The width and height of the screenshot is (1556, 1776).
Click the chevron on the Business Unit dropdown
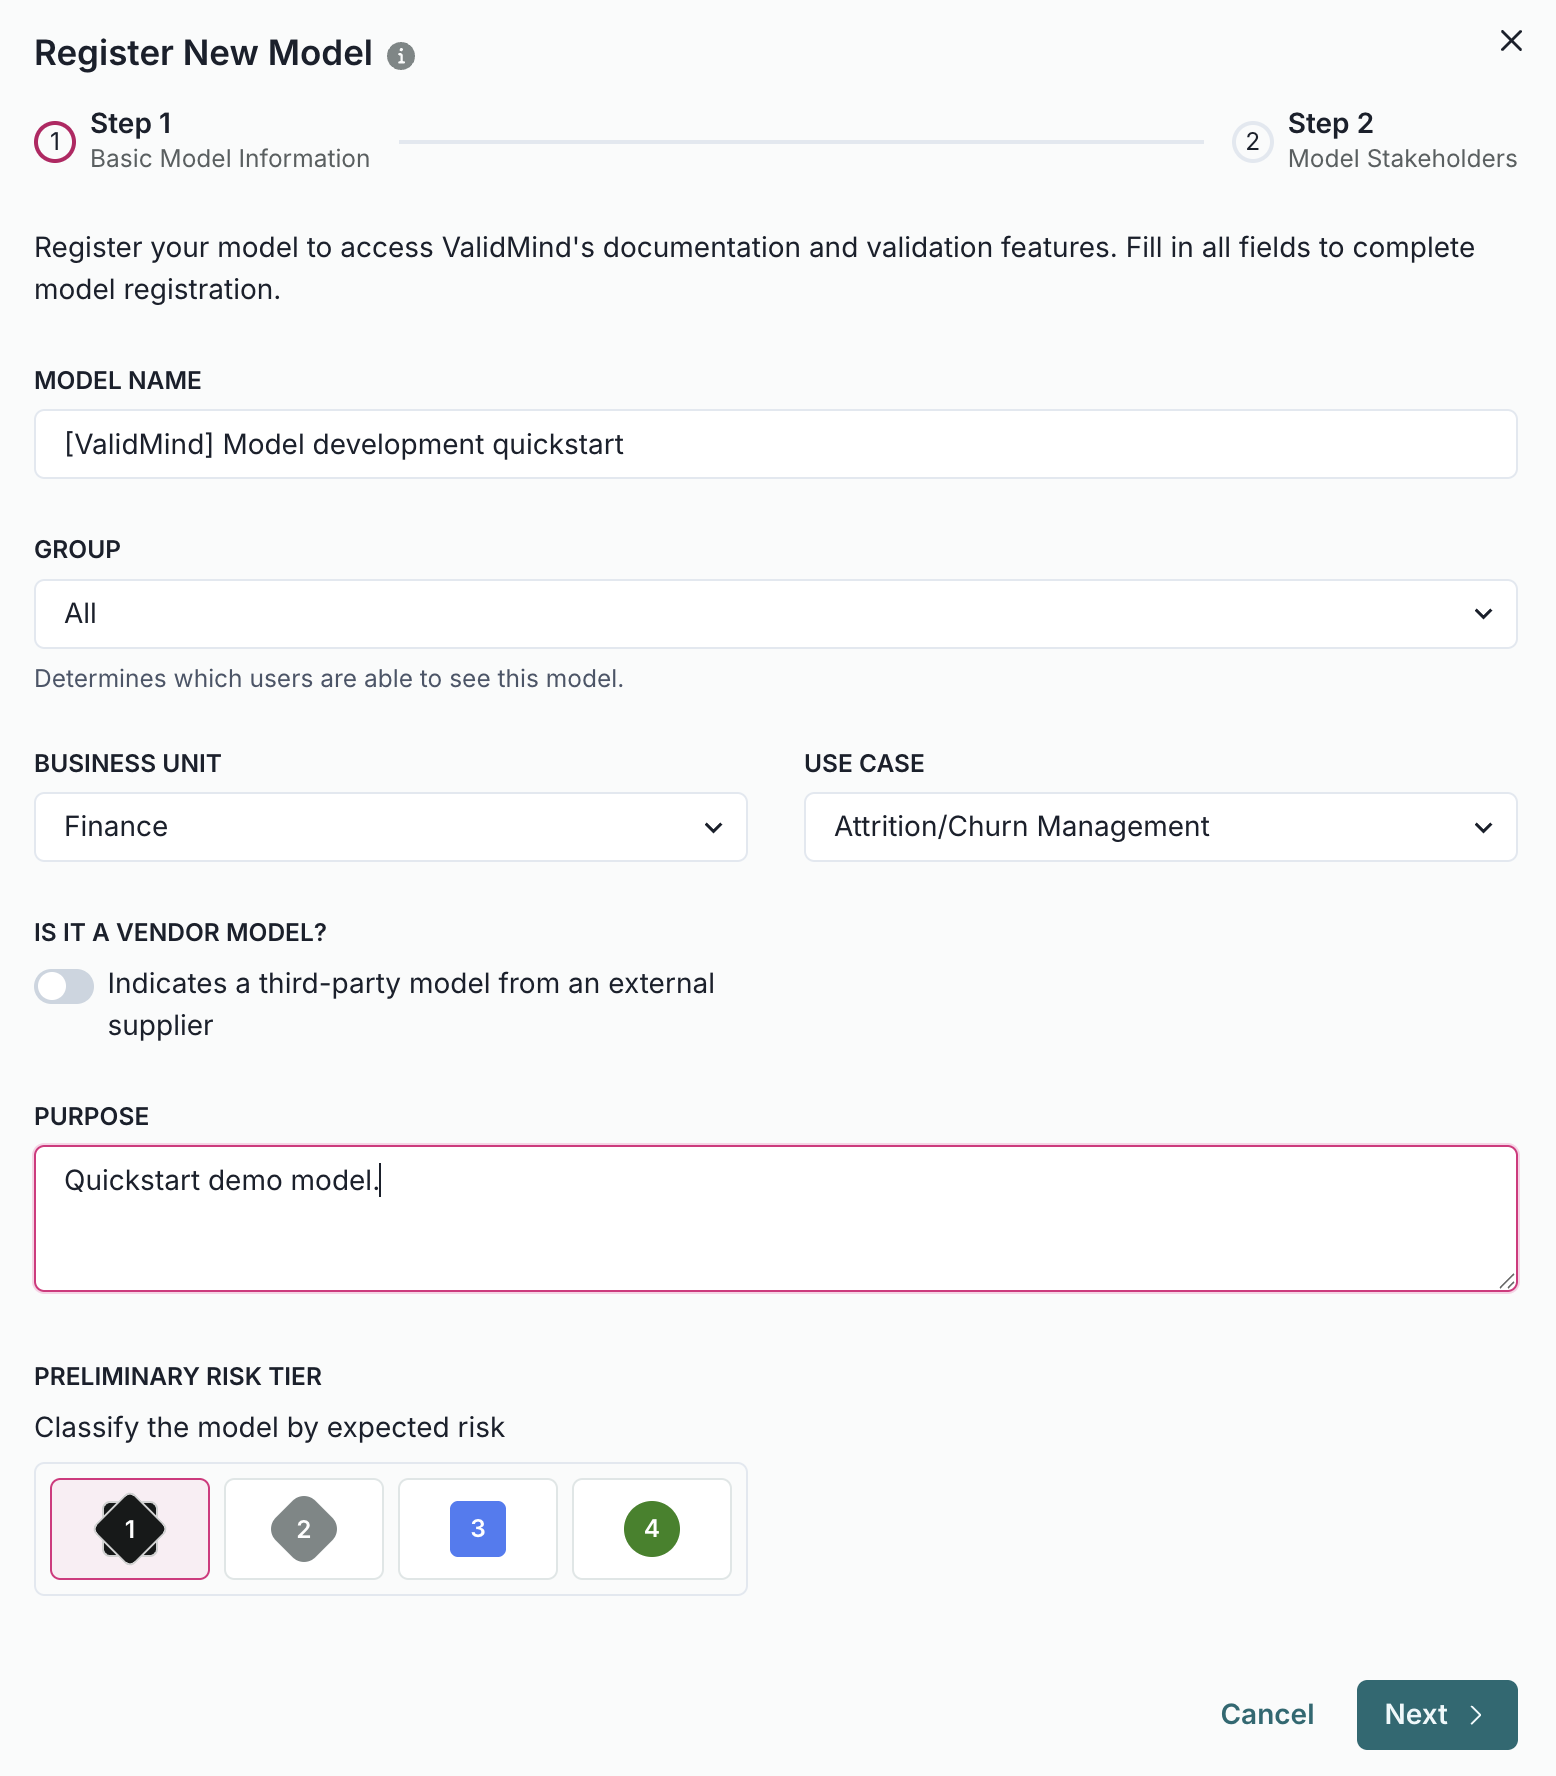[713, 827]
